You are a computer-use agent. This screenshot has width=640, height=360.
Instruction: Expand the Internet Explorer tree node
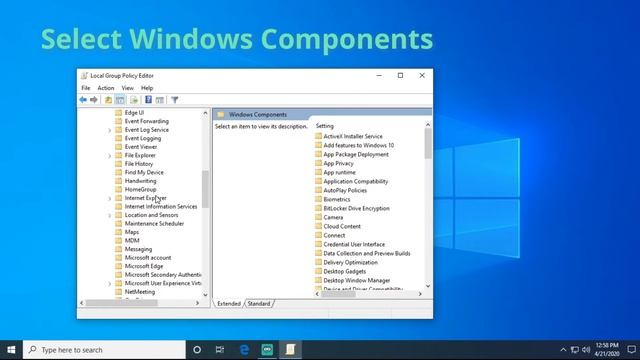(109, 198)
